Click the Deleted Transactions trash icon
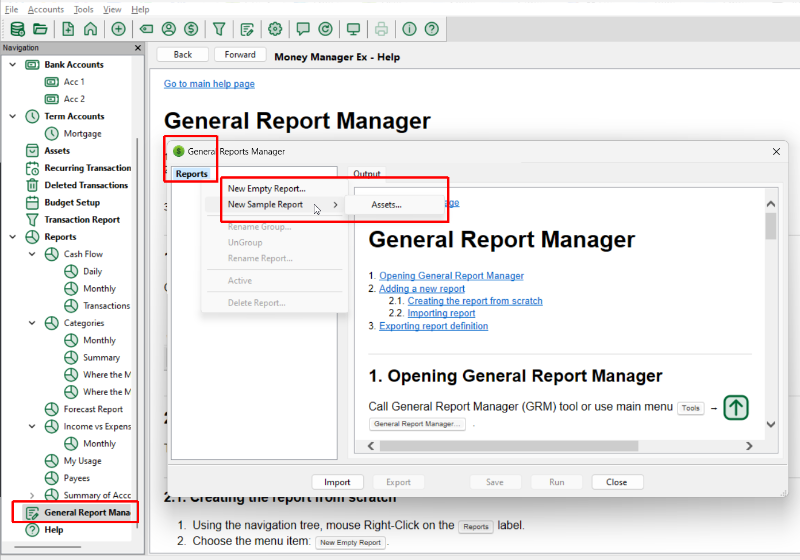This screenshot has height=560, width=800. tap(32, 185)
